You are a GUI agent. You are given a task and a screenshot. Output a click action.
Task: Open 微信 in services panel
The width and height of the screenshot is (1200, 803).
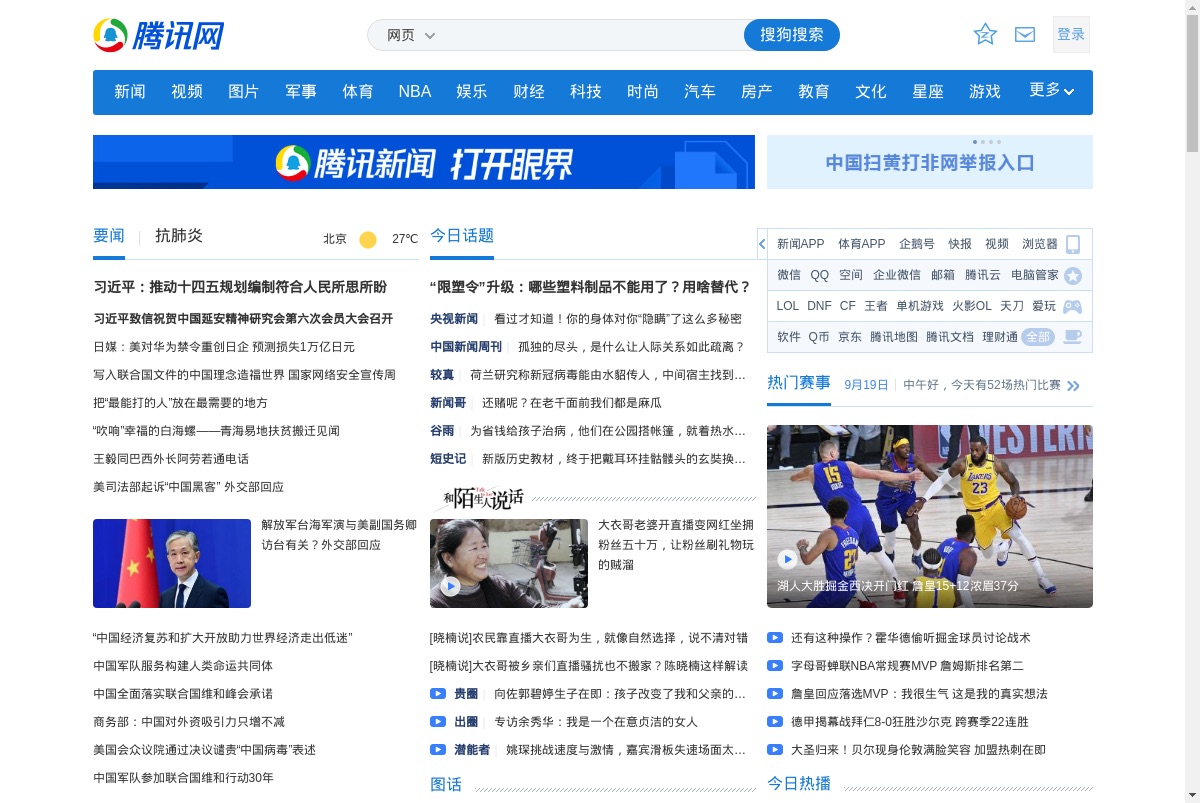point(789,275)
